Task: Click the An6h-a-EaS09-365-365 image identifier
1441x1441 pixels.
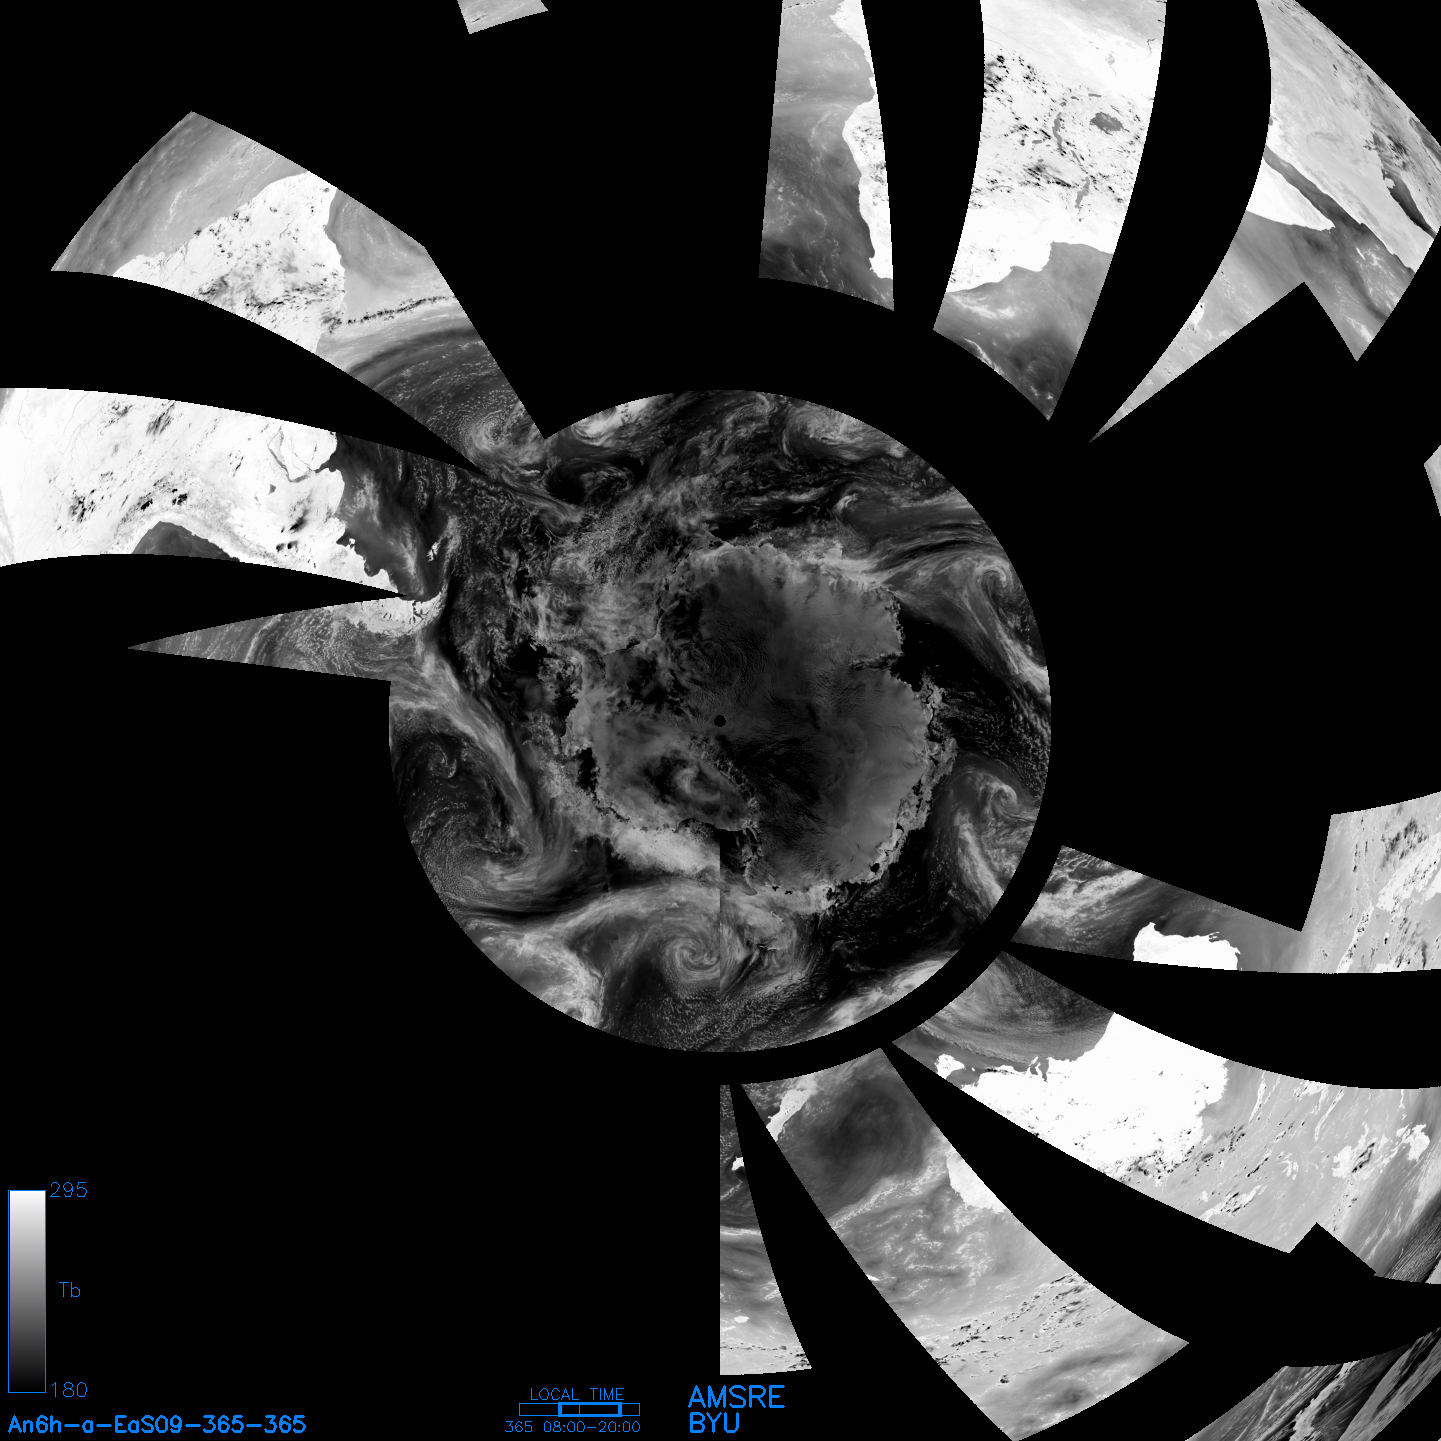Action: pyautogui.click(x=157, y=1424)
